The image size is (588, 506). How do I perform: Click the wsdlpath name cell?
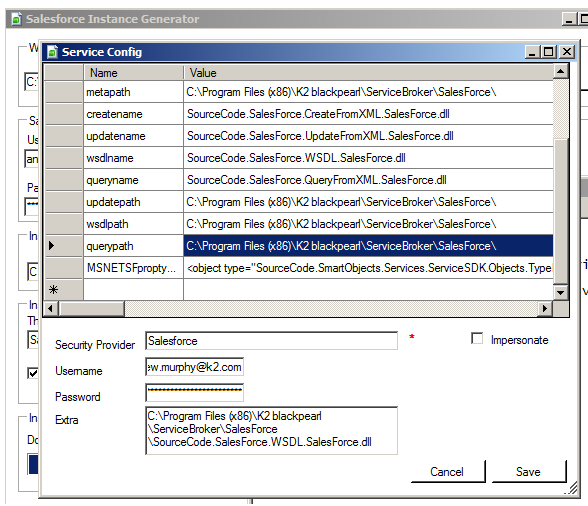tap(133, 224)
